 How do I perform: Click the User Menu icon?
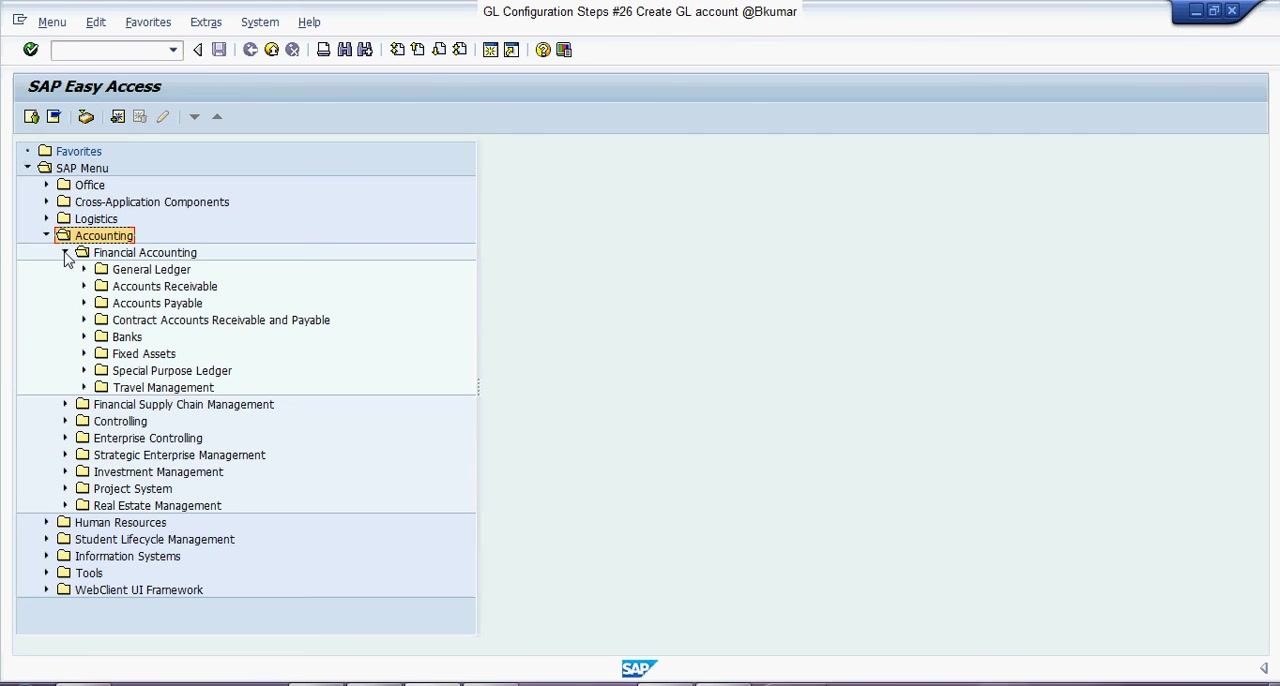(x=32, y=117)
